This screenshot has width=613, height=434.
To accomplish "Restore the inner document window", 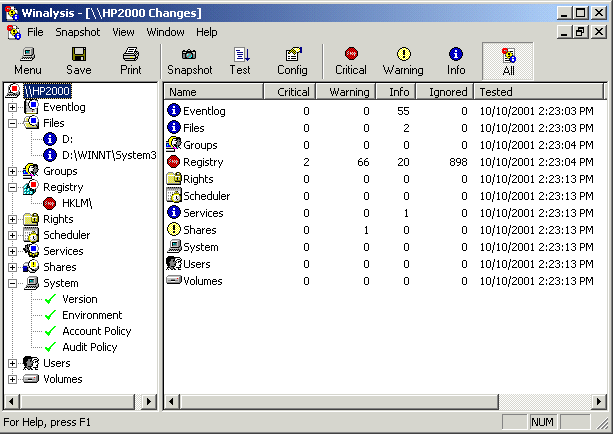I will [x=581, y=32].
